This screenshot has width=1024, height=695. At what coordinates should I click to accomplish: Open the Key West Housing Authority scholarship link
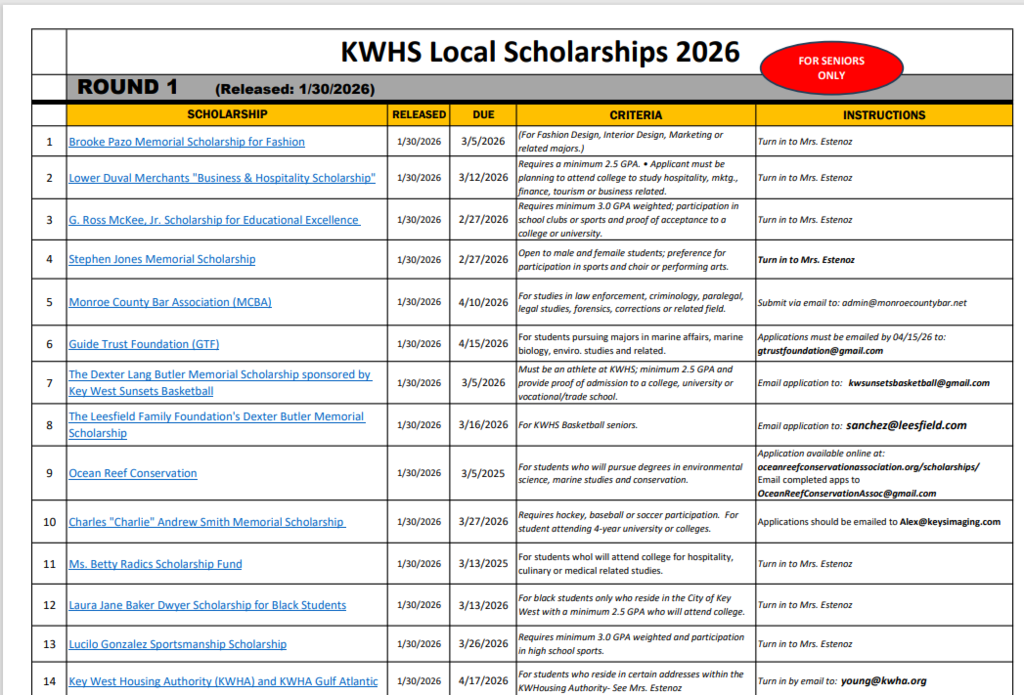point(227,681)
